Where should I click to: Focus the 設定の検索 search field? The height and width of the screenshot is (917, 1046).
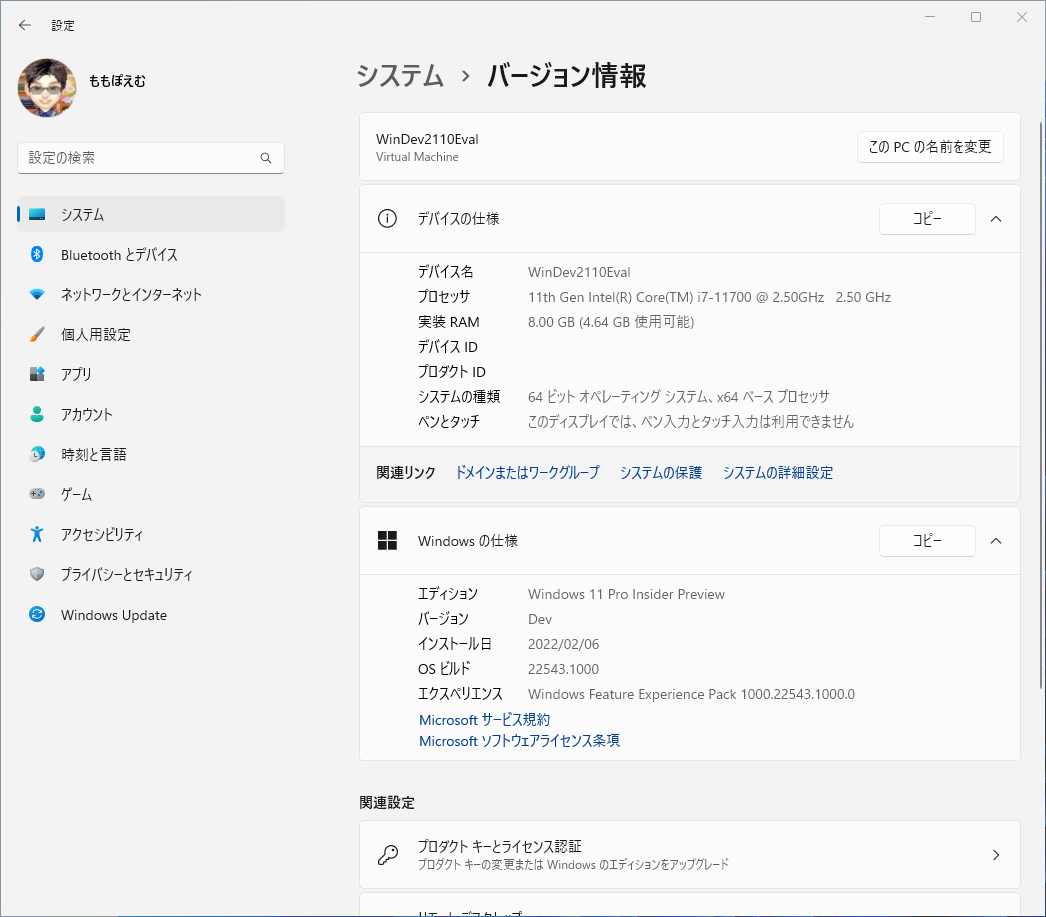151,158
